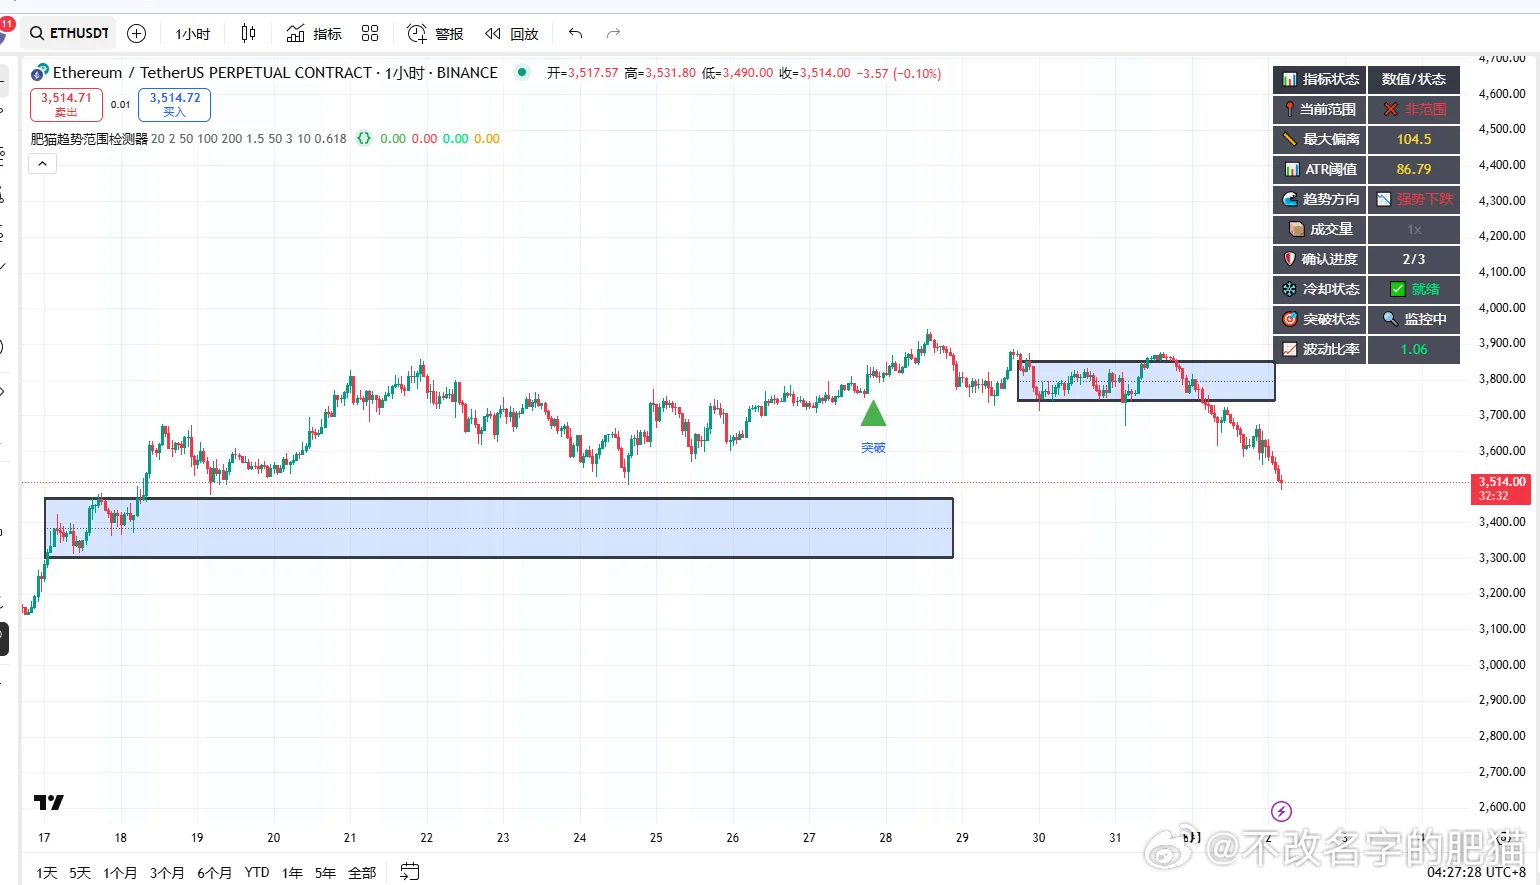Screen dimensions: 1540x885
Task: Create a new 警报 alert
Action: point(435,33)
